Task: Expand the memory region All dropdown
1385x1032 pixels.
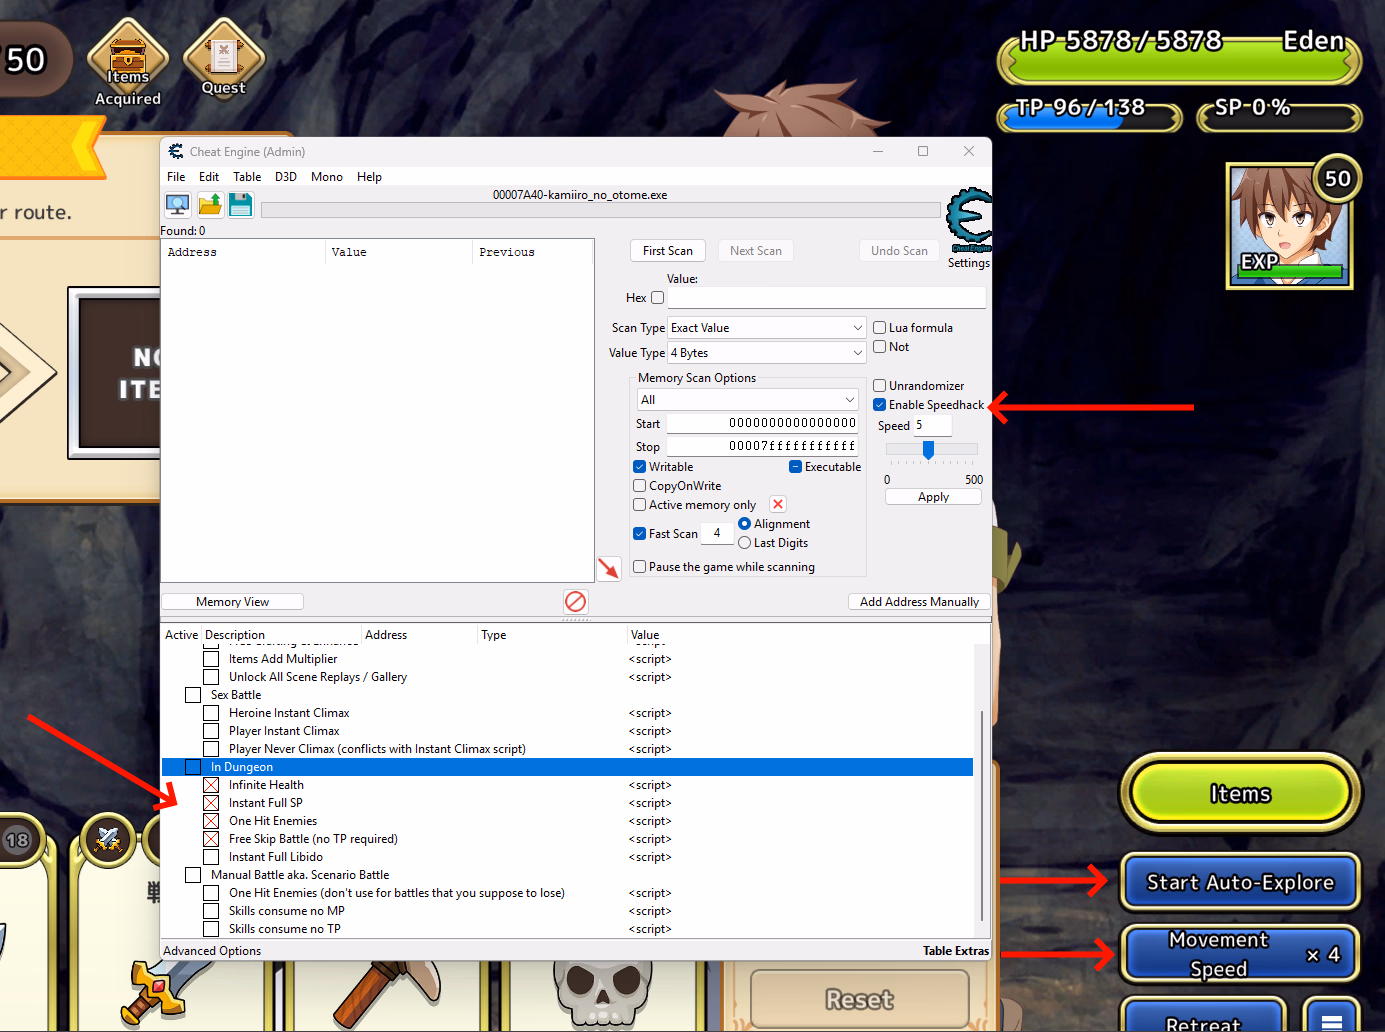Action: point(748,400)
